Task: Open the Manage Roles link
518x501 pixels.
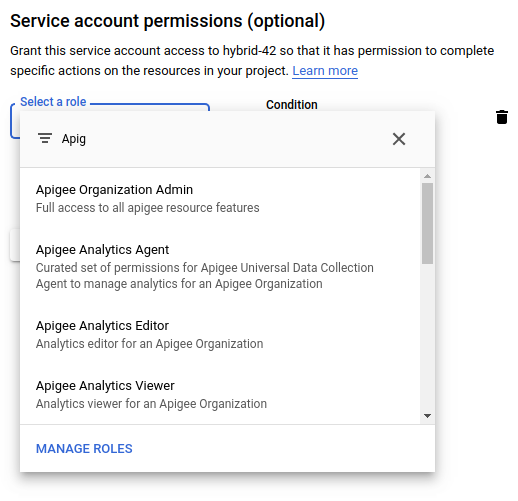Action: pyautogui.click(x=84, y=449)
